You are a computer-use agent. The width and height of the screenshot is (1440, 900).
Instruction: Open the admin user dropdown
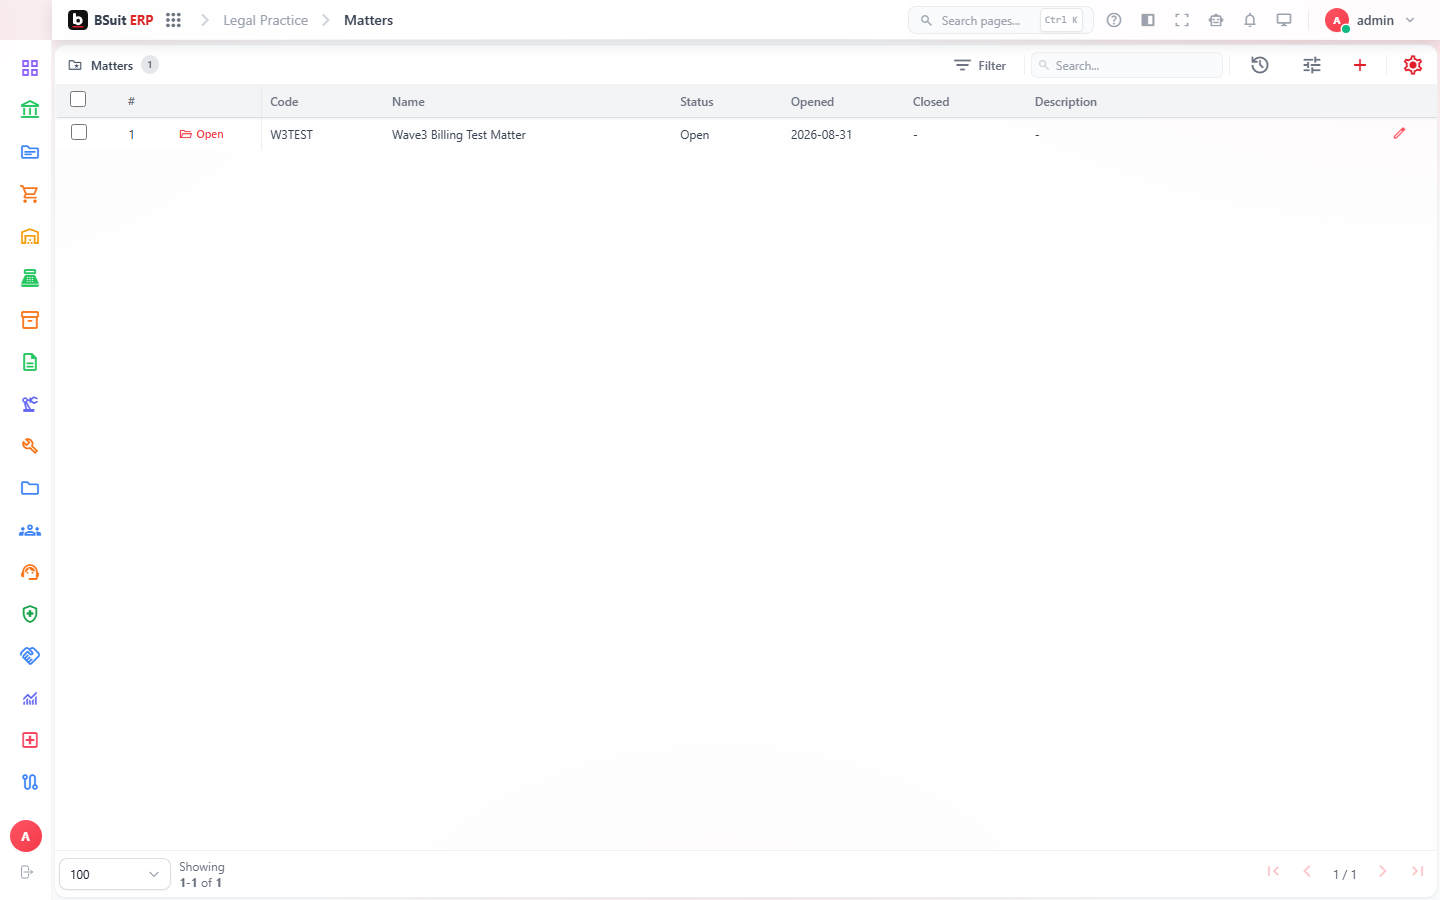tap(1370, 20)
